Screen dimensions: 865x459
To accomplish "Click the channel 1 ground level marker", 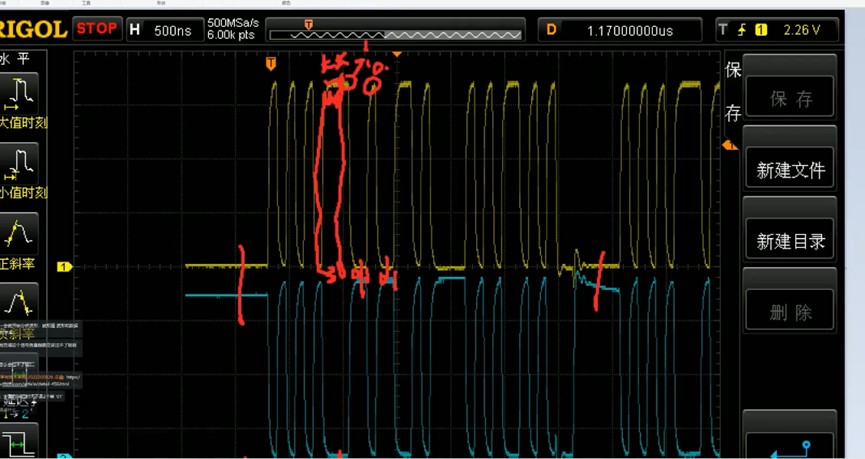I will point(64,267).
